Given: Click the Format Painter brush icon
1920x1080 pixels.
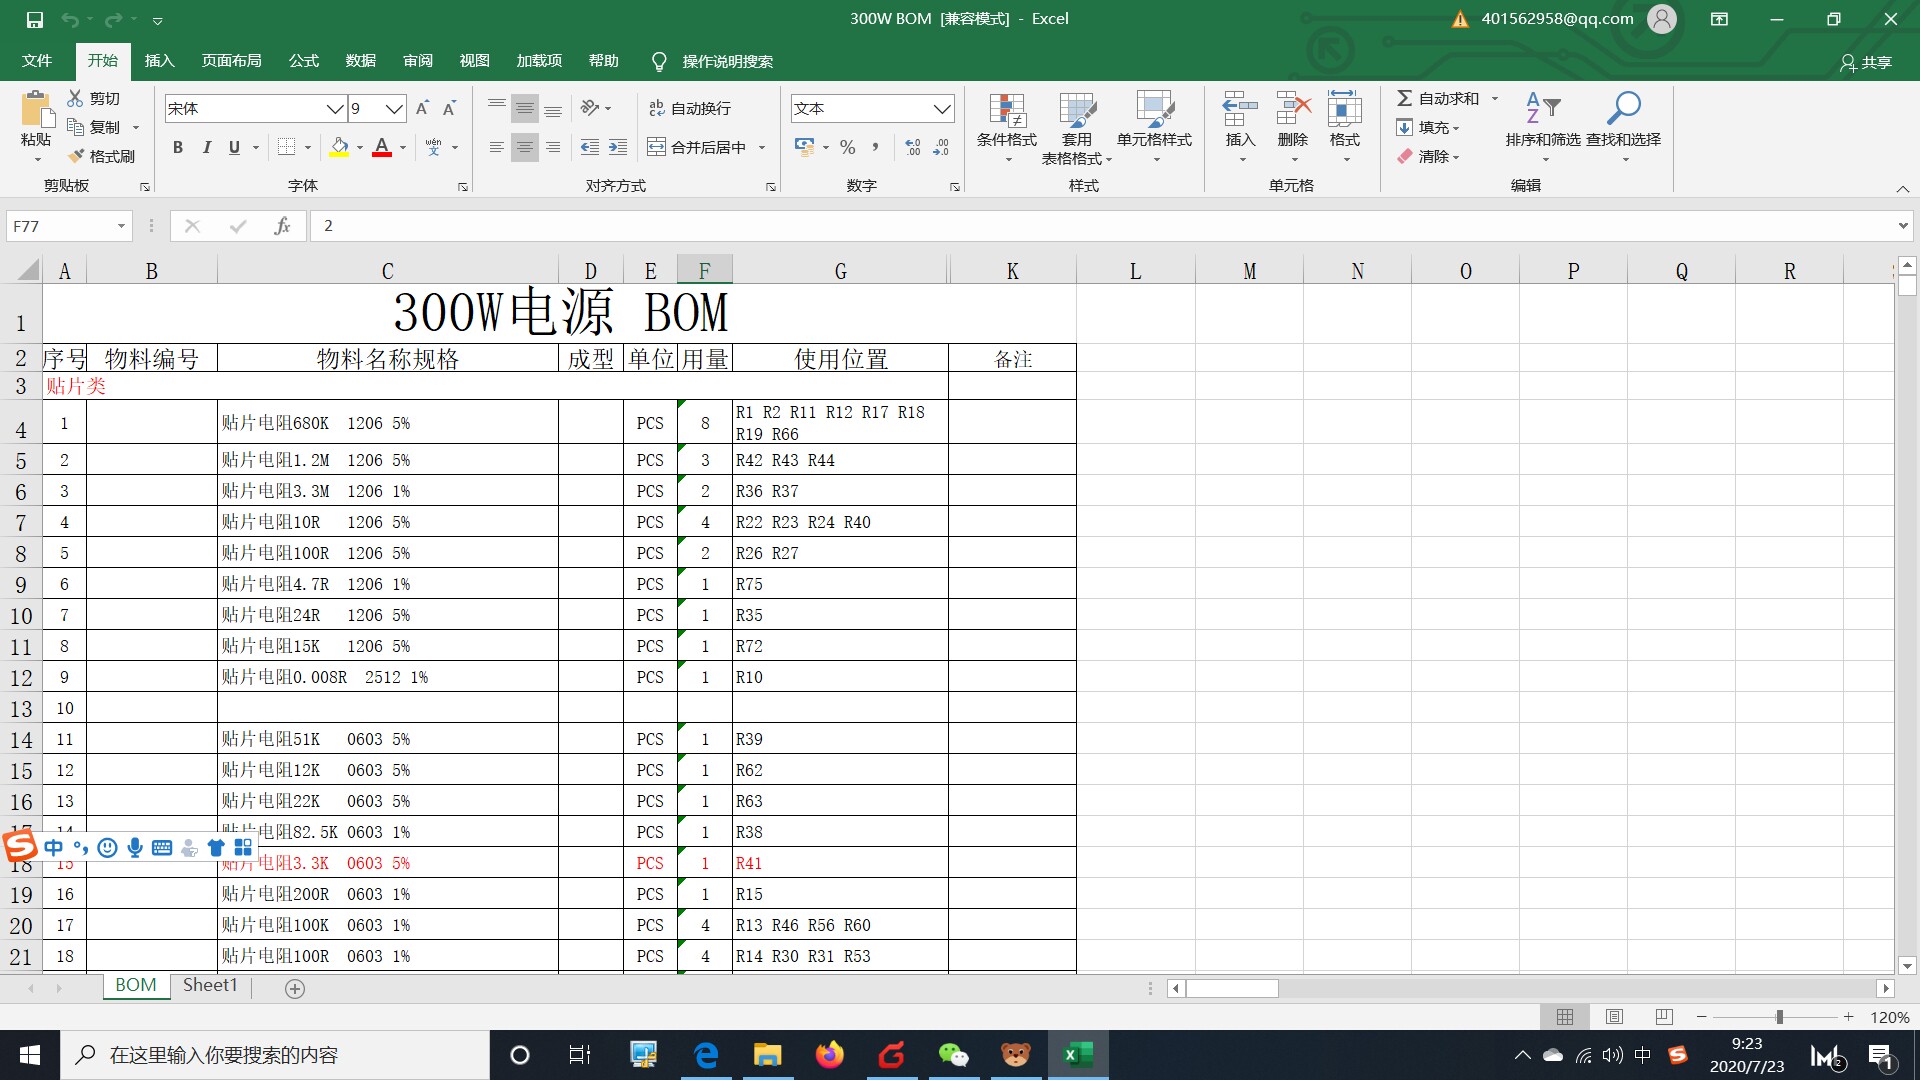Looking at the screenshot, I should [x=77, y=156].
